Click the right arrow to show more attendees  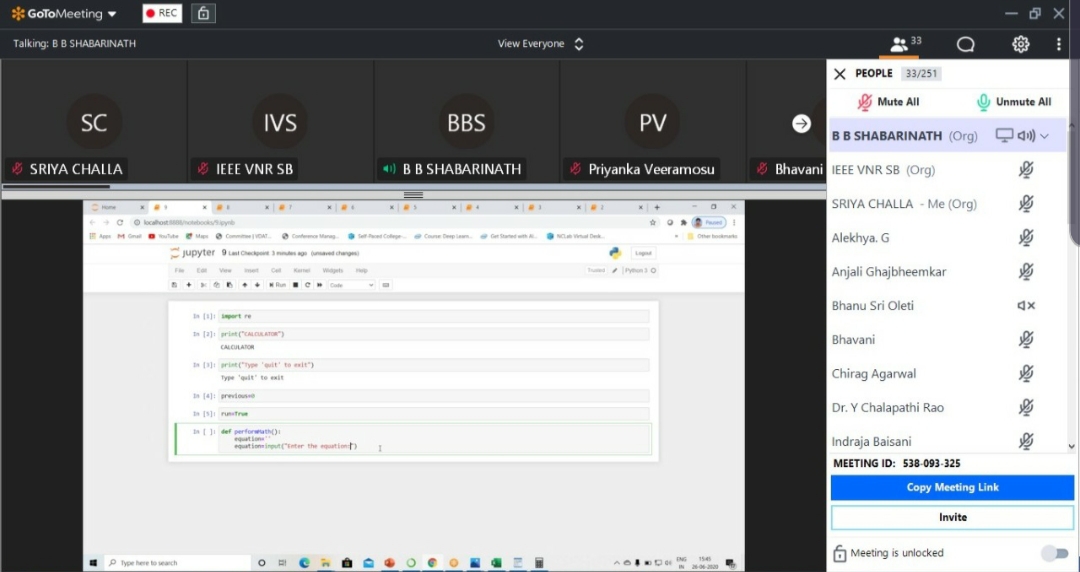click(801, 124)
